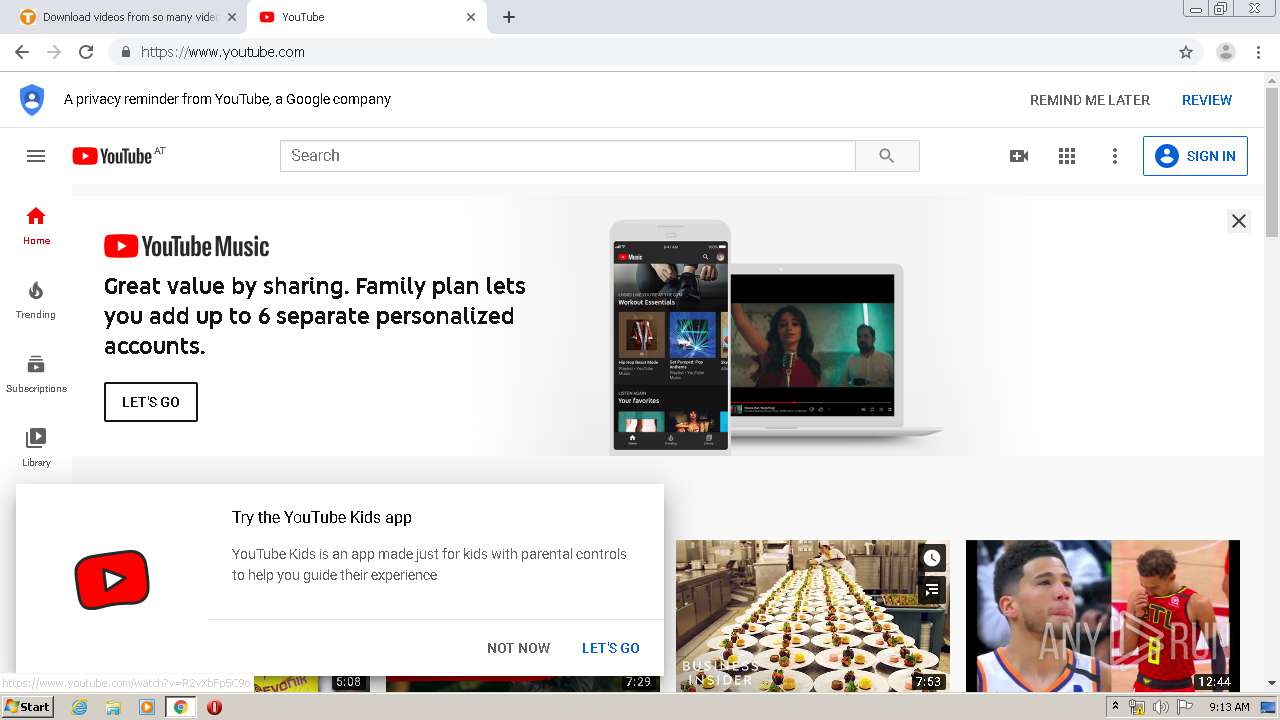
Task: Open a new browser tab
Action: click(x=509, y=17)
